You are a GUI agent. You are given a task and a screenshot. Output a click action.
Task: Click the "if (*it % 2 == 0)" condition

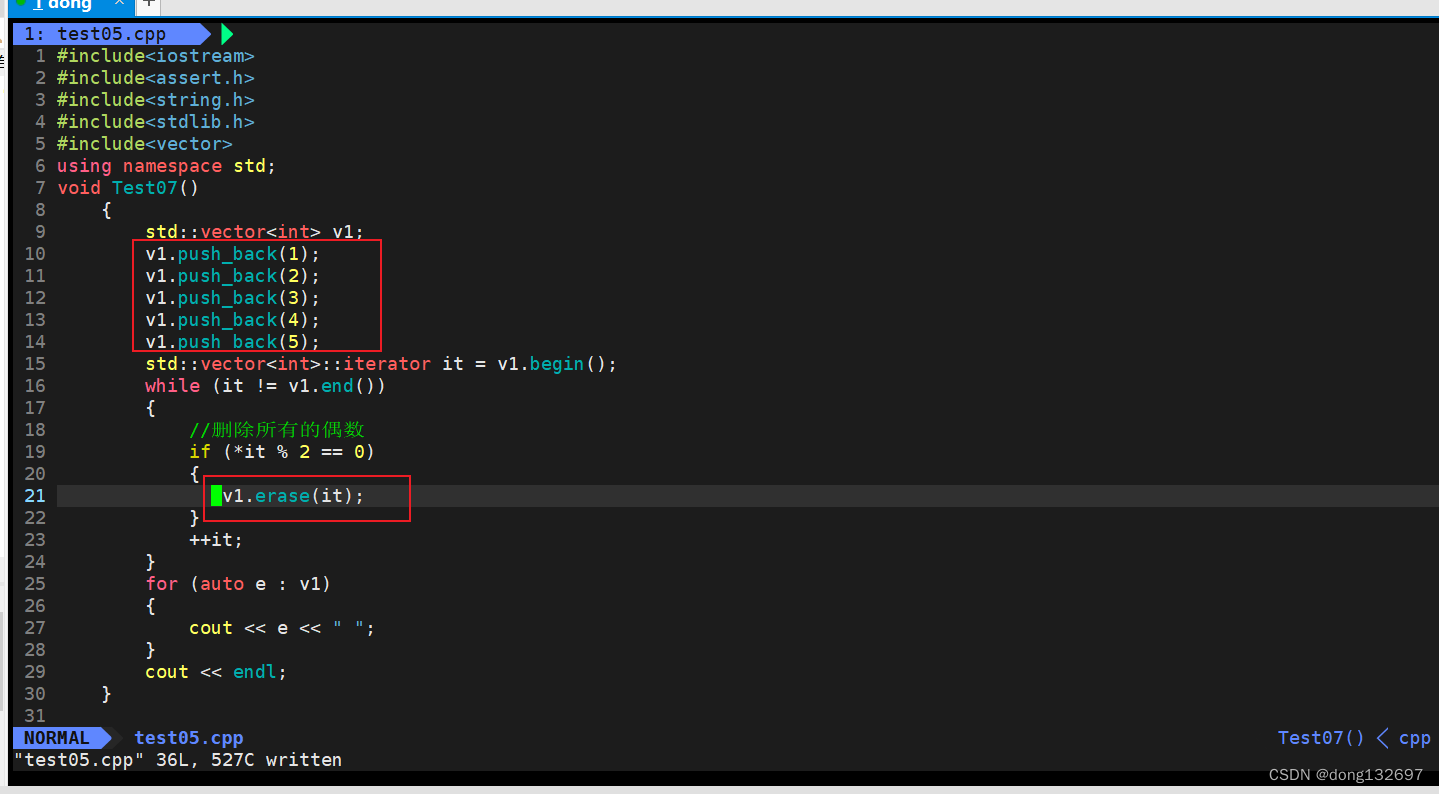click(x=282, y=452)
